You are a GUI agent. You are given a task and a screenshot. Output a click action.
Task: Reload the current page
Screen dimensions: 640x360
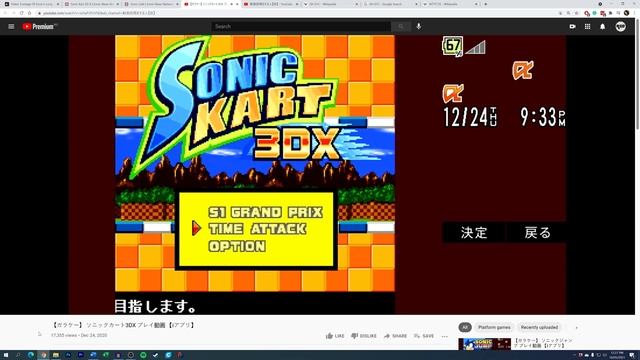21,13
